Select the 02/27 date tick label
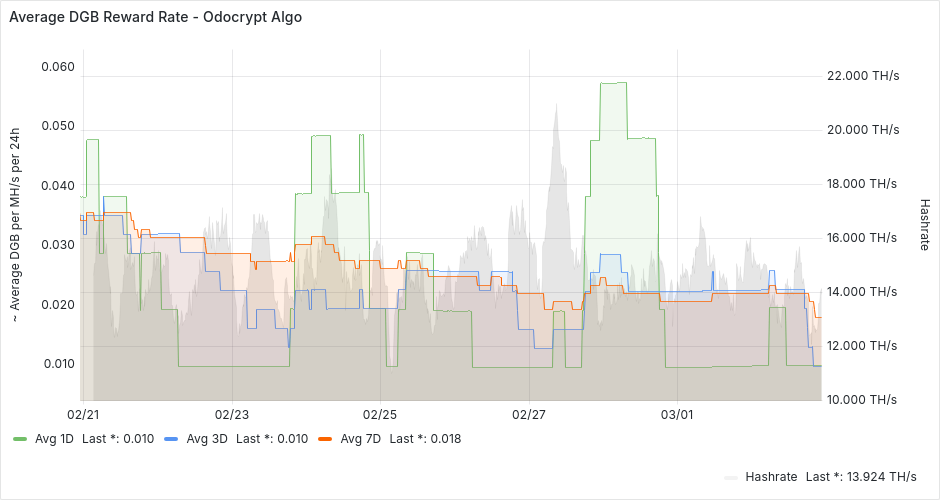Screen dimensions: 940x500 [x=528, y=414]
